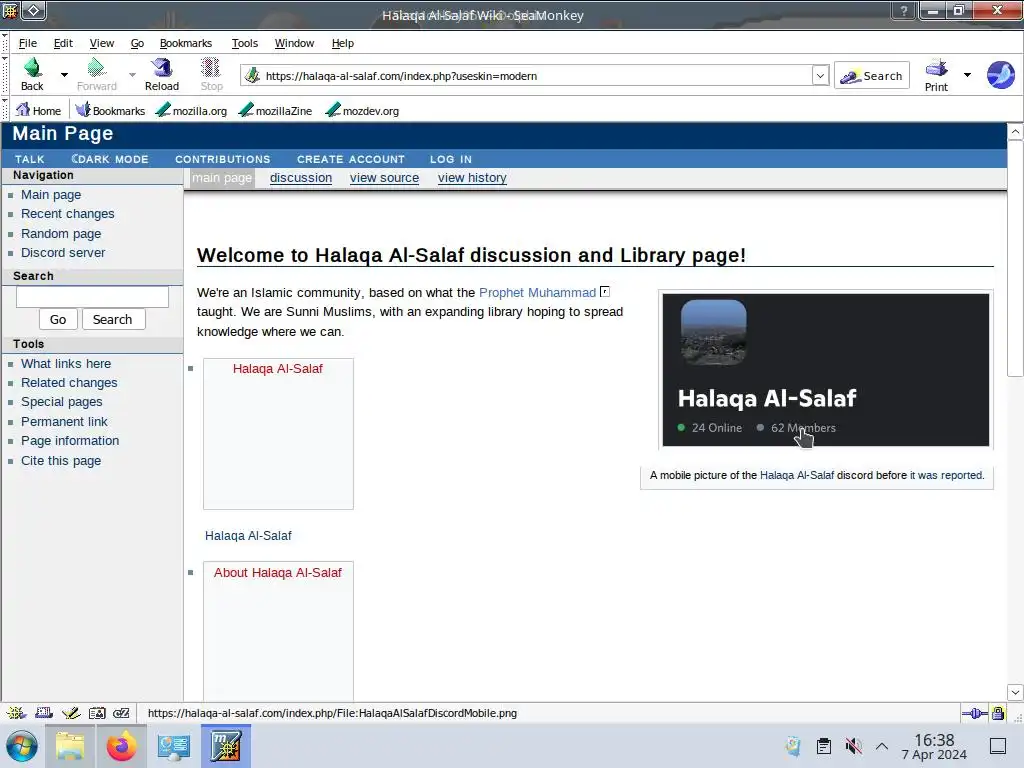Open the Bookmarks menu
The width and height of the screenshot is (1024, 768).
(x=185, y=43)
